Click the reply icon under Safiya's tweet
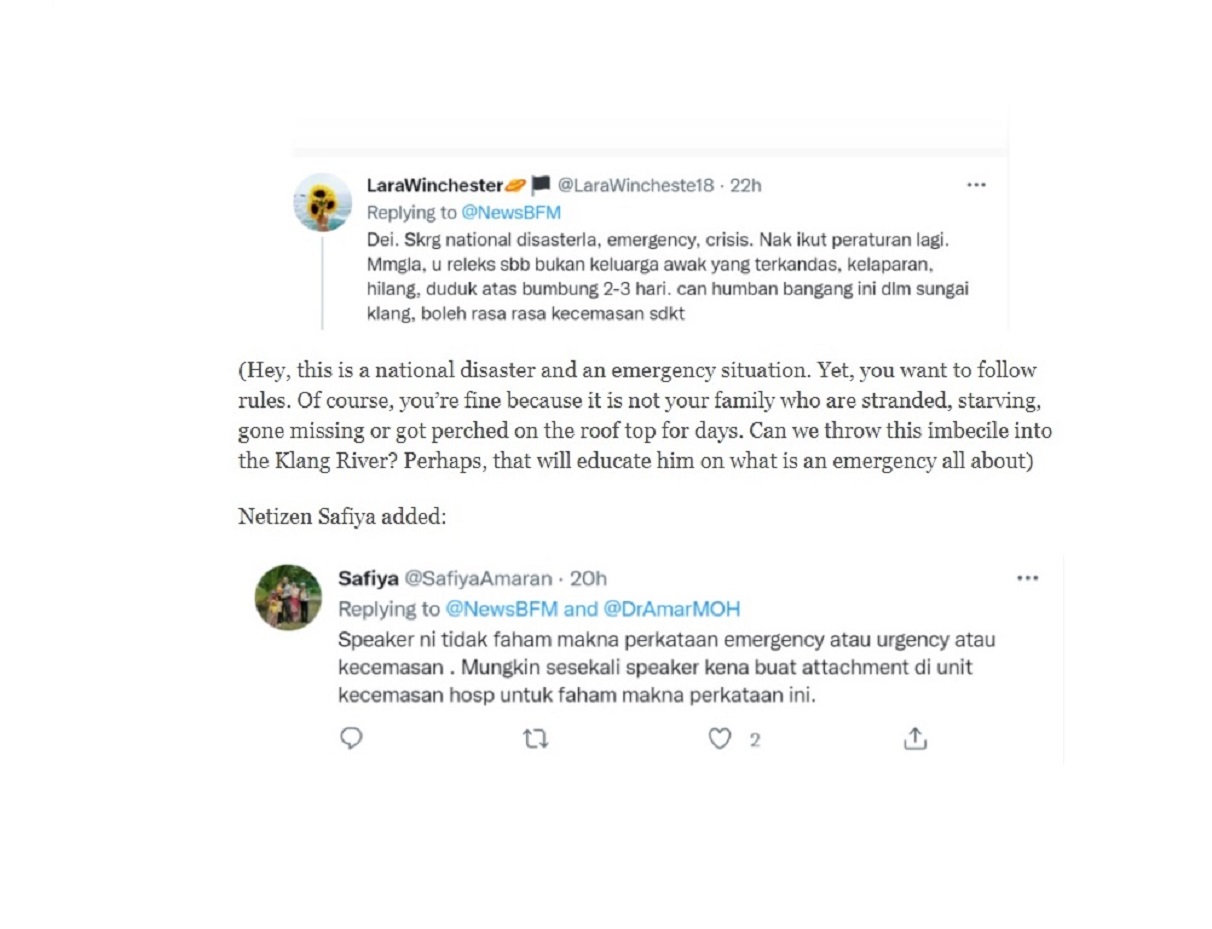Image resolution: width=1212 pixels, height=929 pixels. [351, 739]
